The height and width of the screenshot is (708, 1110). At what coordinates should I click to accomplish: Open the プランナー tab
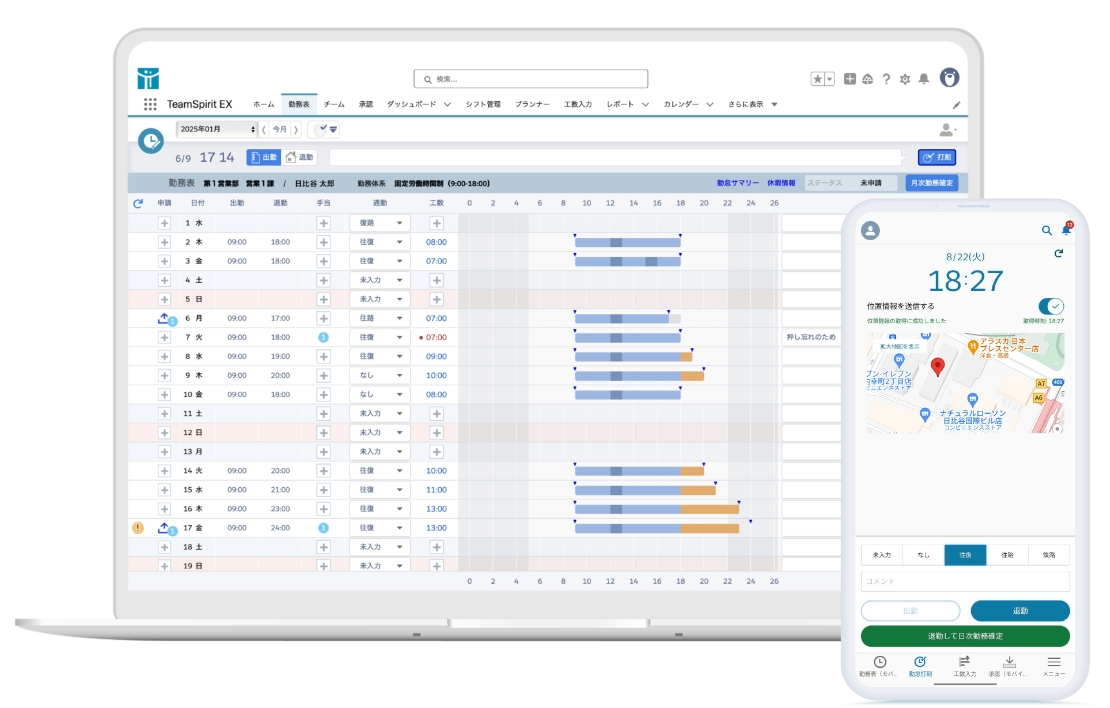click(x=532, y=104)
